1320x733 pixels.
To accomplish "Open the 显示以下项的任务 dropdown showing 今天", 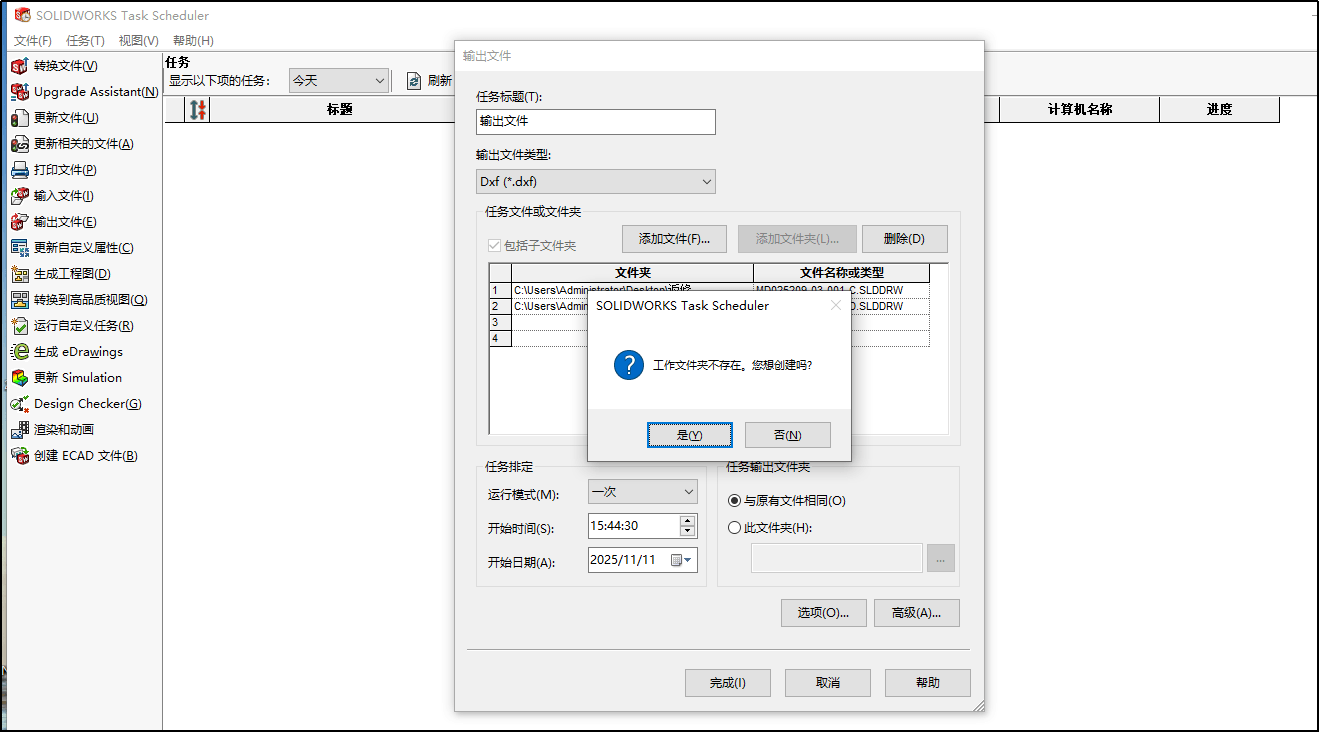I will click(x=339, y=81).
